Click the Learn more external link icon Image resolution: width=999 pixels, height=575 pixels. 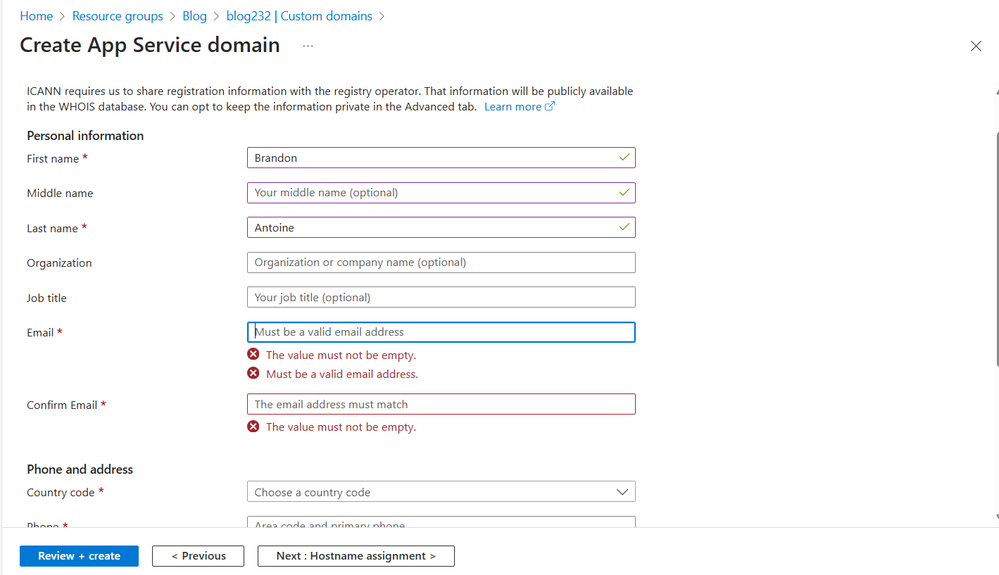(550, 107)
